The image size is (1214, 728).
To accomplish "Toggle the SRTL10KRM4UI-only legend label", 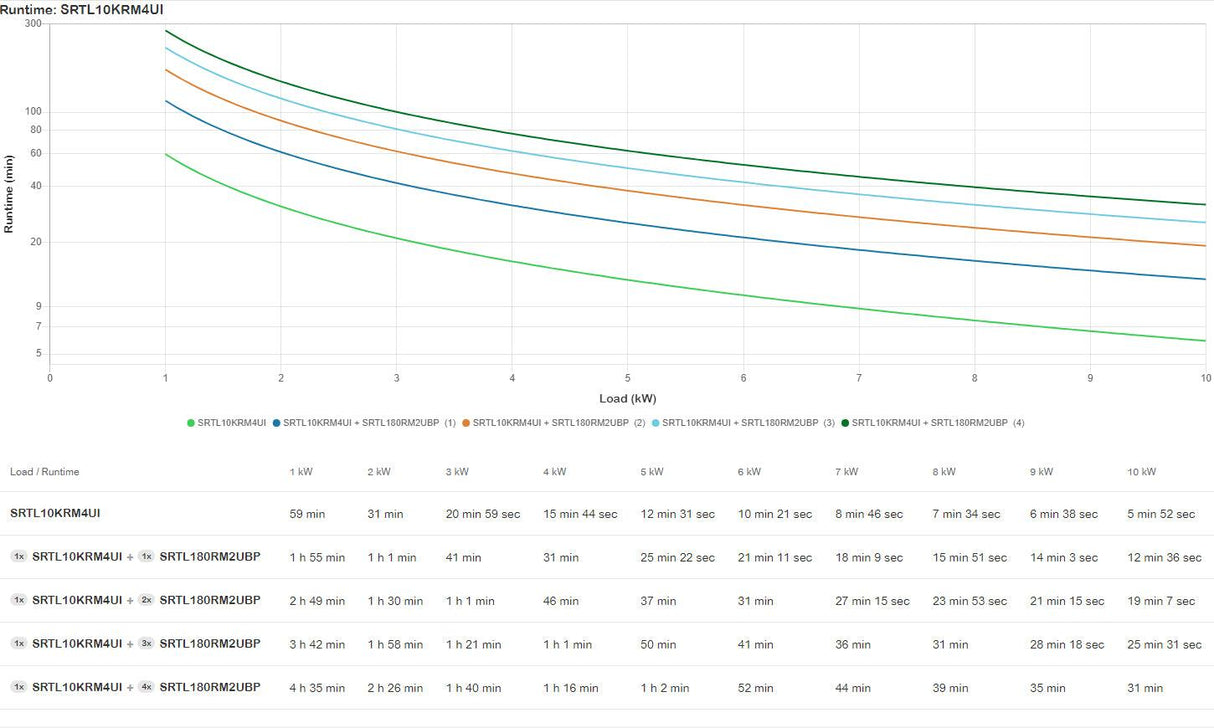I will (232, 423).
